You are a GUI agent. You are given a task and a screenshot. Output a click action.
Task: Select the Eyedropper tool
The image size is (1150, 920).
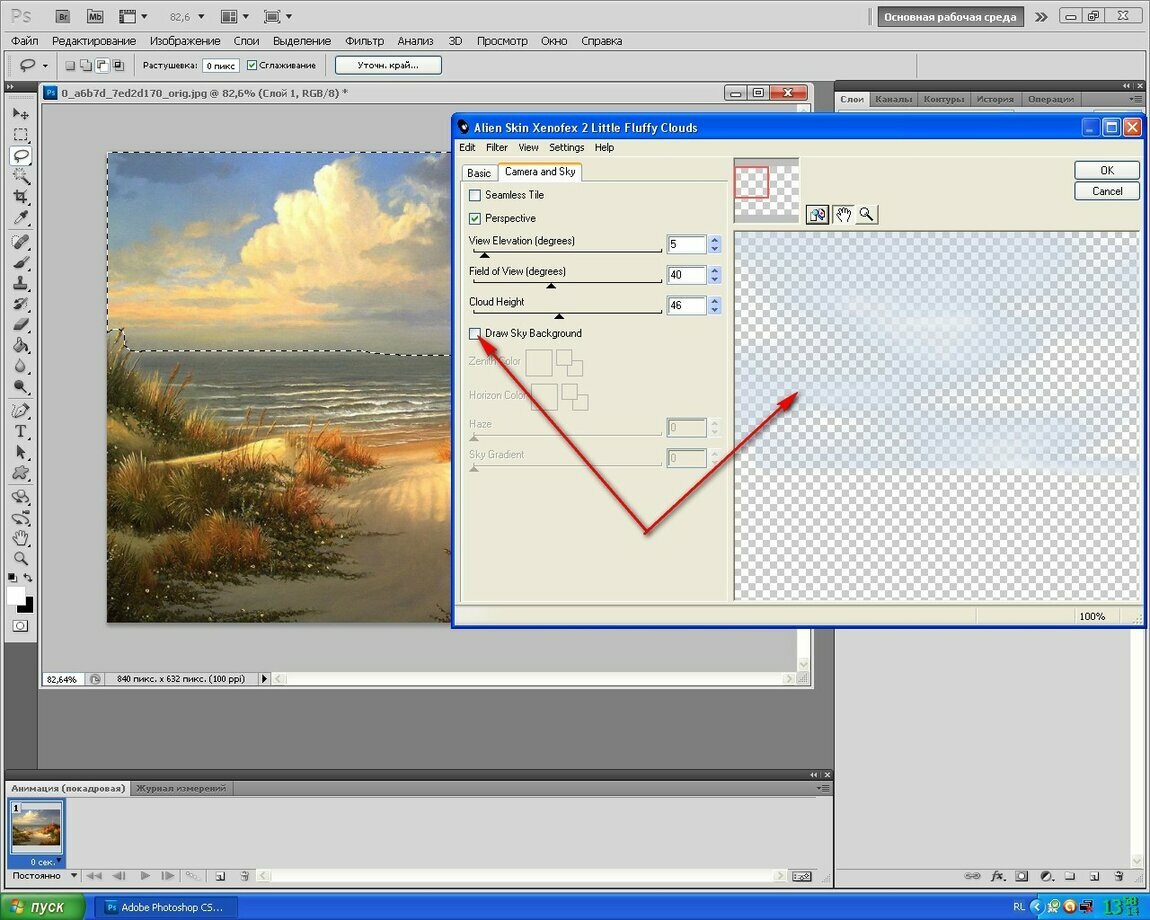pyautogui.click(x=21, y=217)
